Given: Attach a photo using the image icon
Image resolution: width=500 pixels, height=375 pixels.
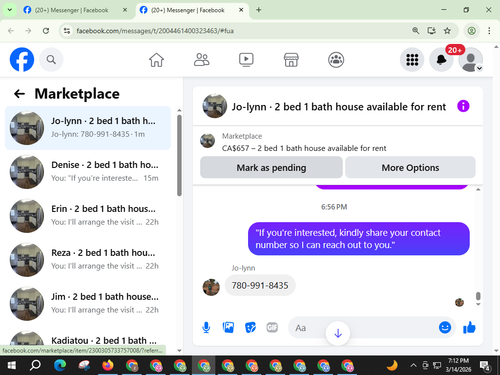Looking at the screenshot, I should click(x=228, y=328).
